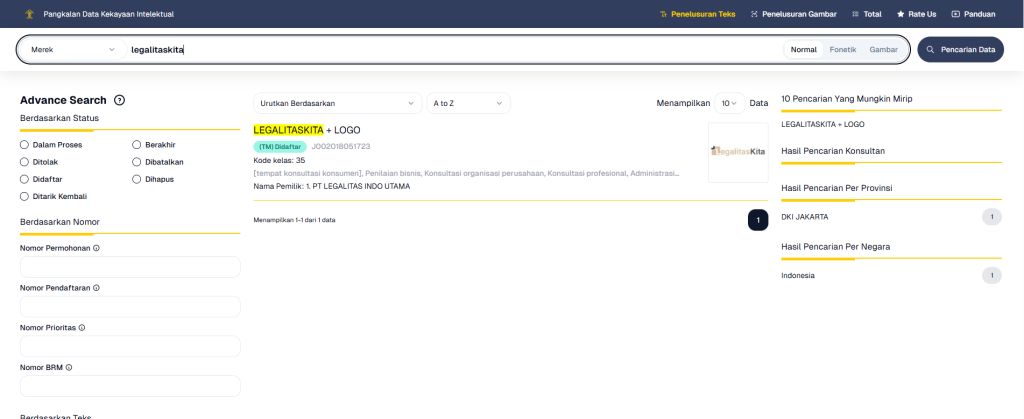Click the Kode kelas: 35 text

click(279, 160)
